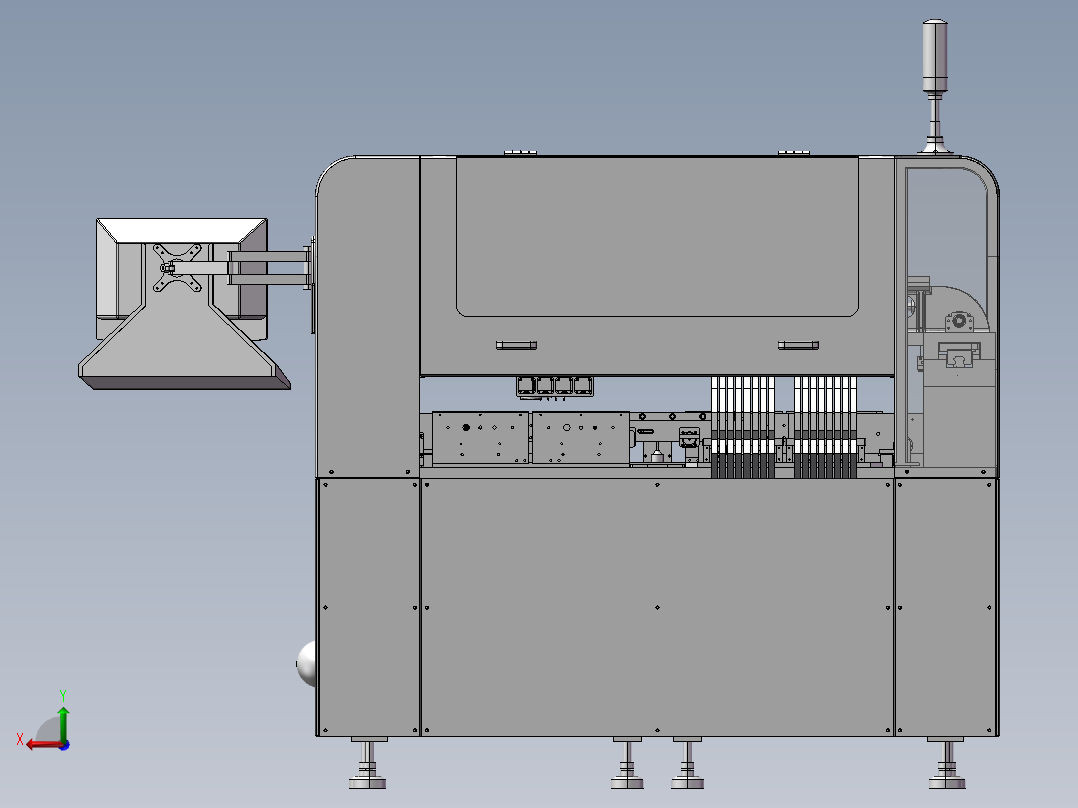Screen dimensions: 1078x808
Task: Select the right top hinge on hood
Action: tap(794, 153)
